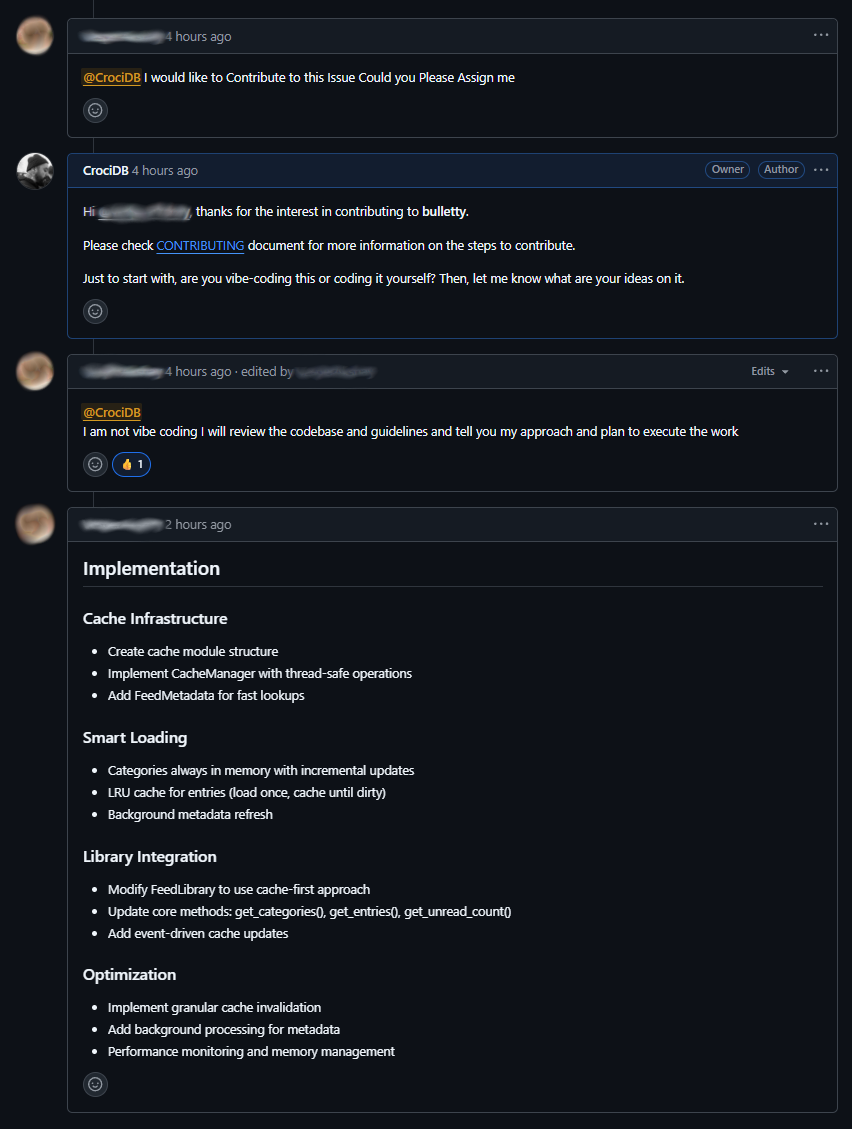Open the options menu on the first comment
This screenshot has height=1129, width=852.
coord(821,35)
